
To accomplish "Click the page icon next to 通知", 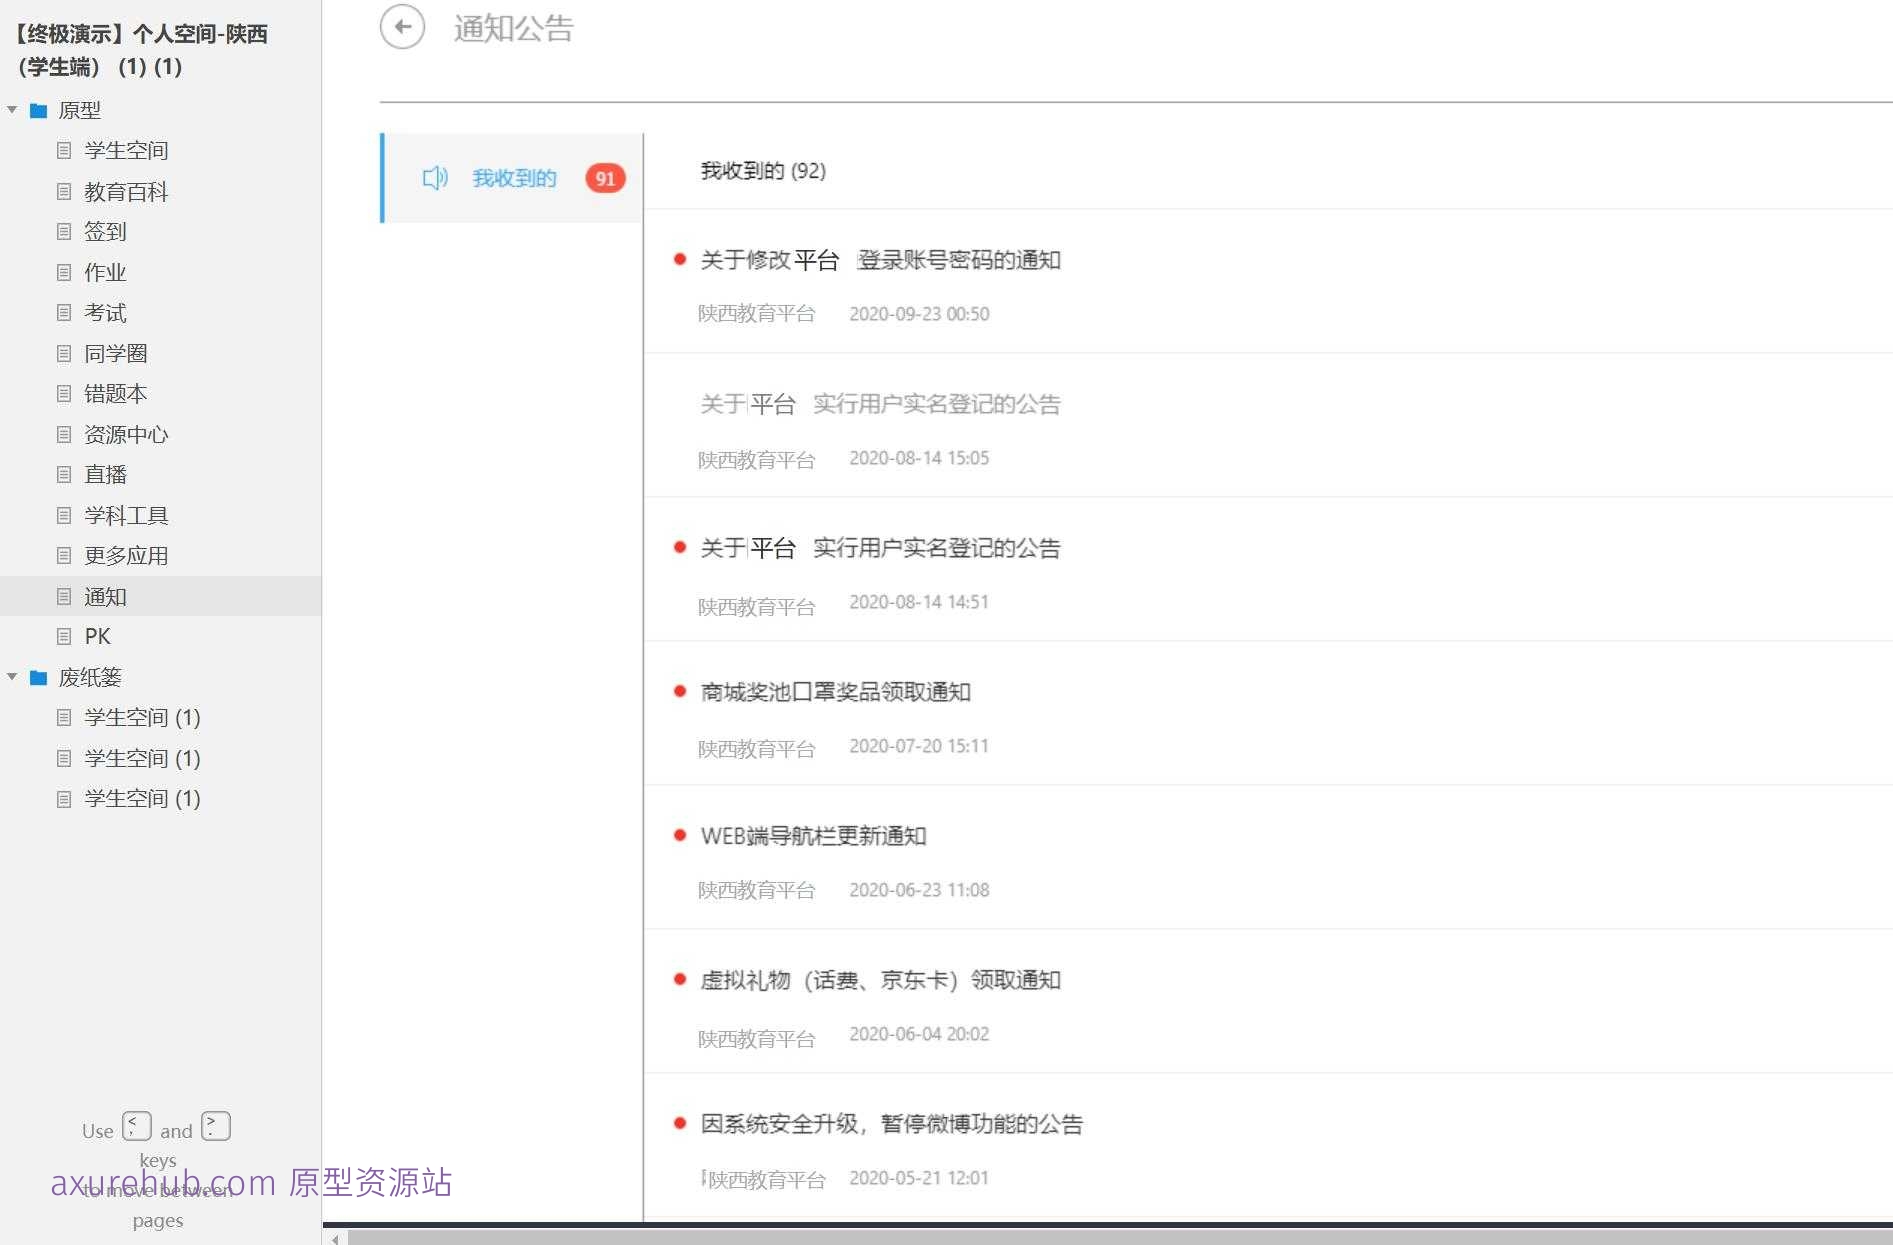I will click(x=64, y=596).
